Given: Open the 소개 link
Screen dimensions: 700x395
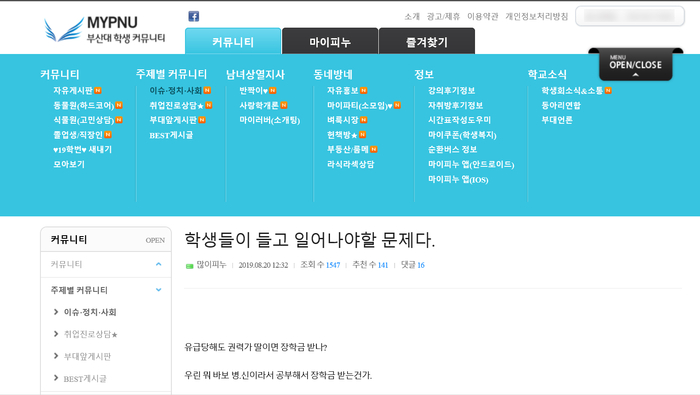Looking at the screenshot, I should [412, 17].
